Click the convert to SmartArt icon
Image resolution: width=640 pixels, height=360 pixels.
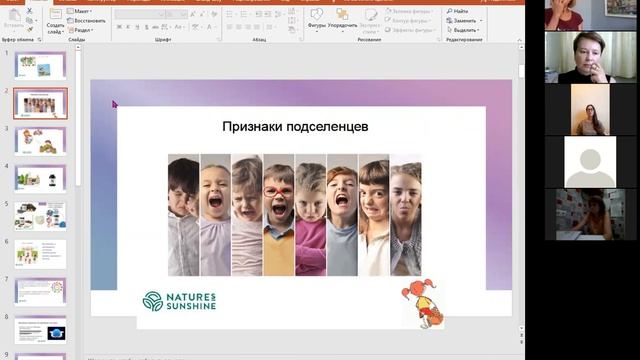pyautogui.click(x=292, y=29)
